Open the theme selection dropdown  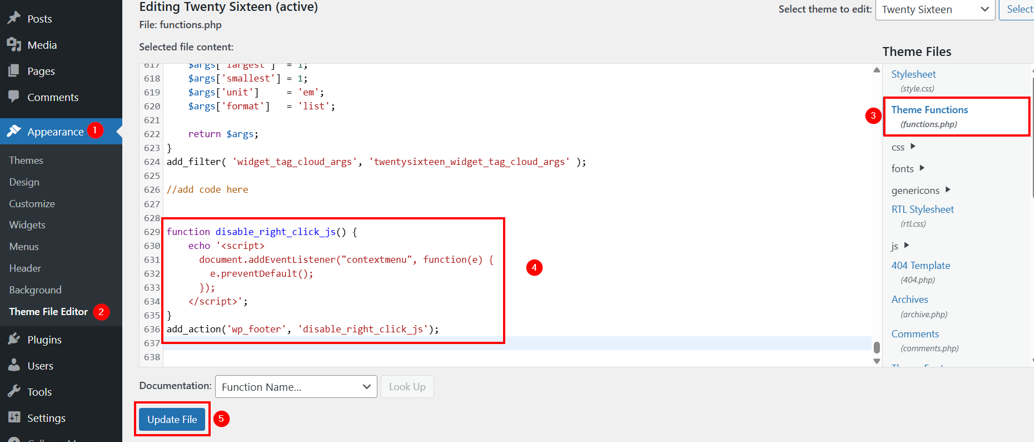[934, 9]
